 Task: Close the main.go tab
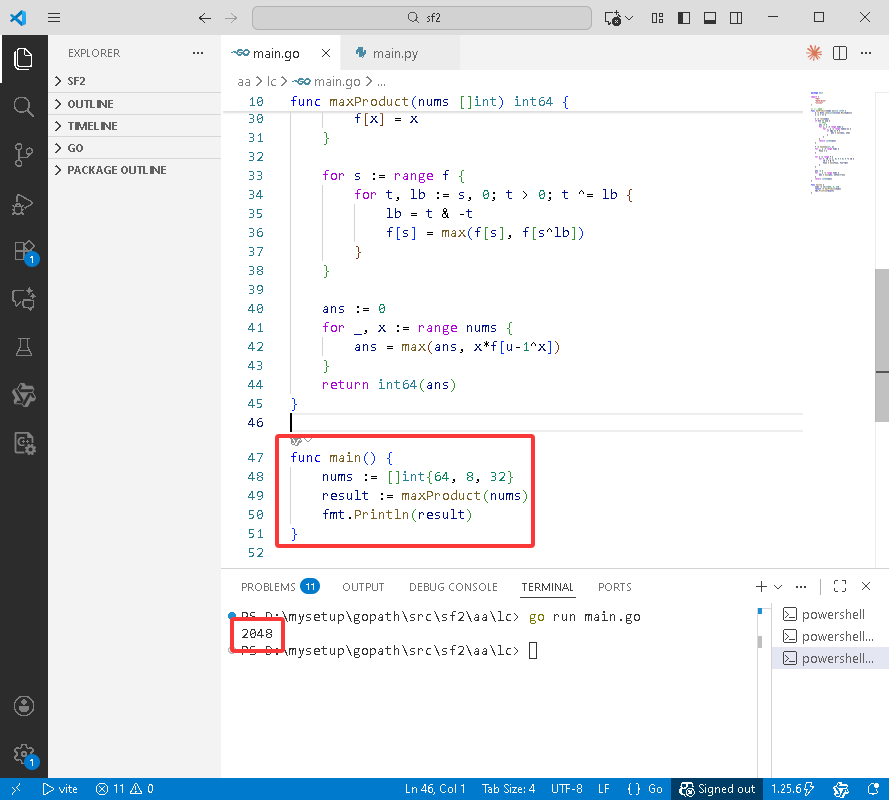tap(326, 53)
